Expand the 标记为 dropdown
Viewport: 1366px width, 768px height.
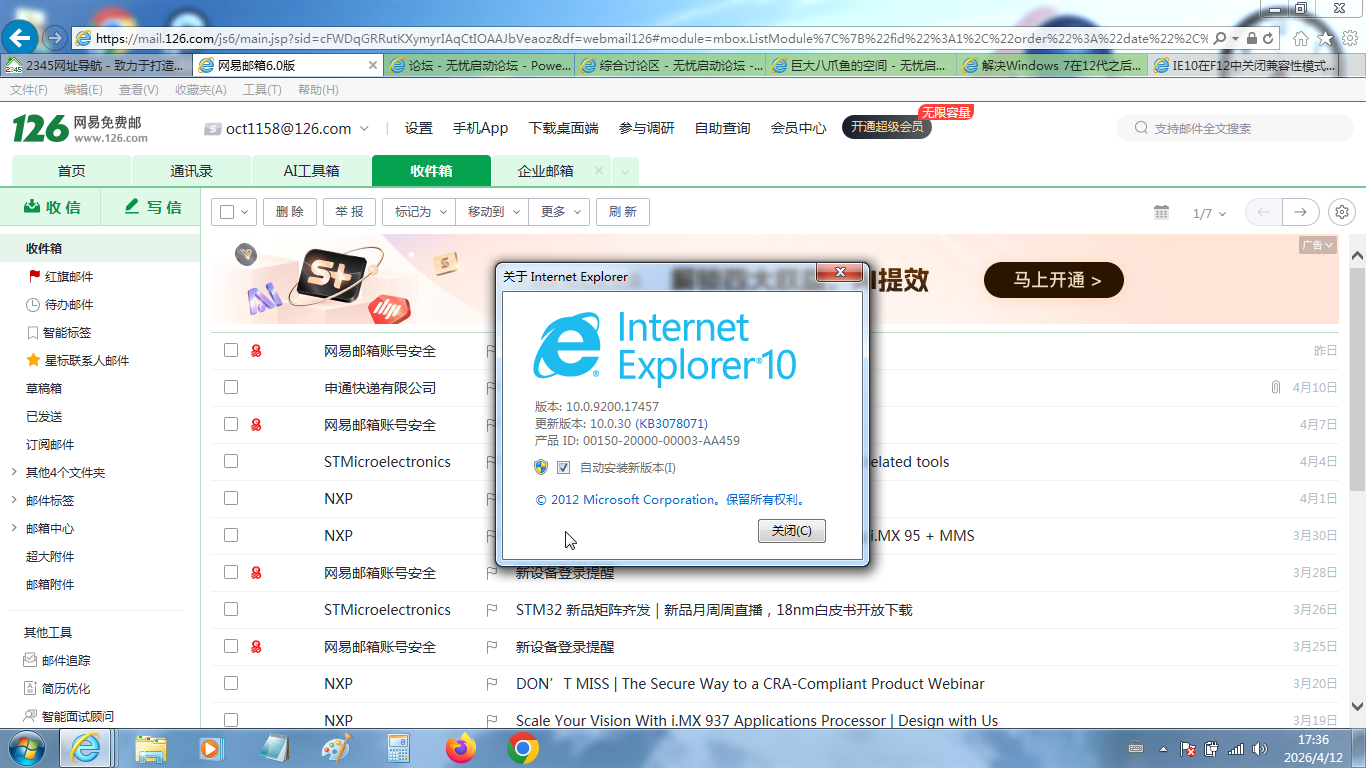(x=419, y=212)
